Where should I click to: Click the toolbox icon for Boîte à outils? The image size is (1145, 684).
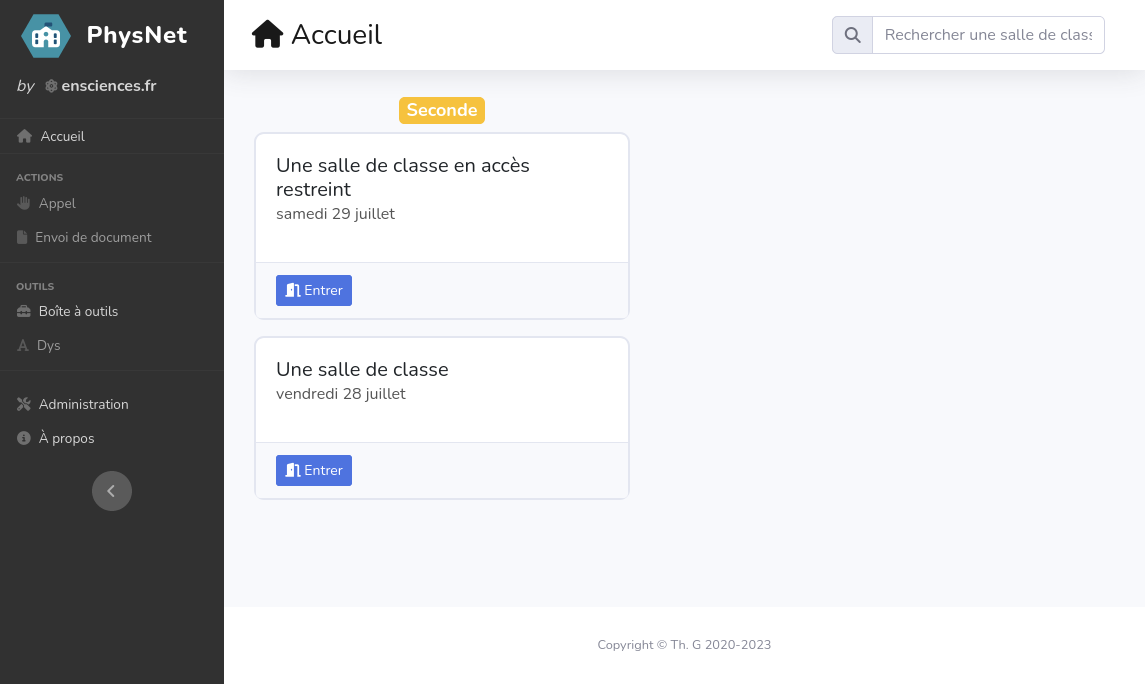(24, 311)
